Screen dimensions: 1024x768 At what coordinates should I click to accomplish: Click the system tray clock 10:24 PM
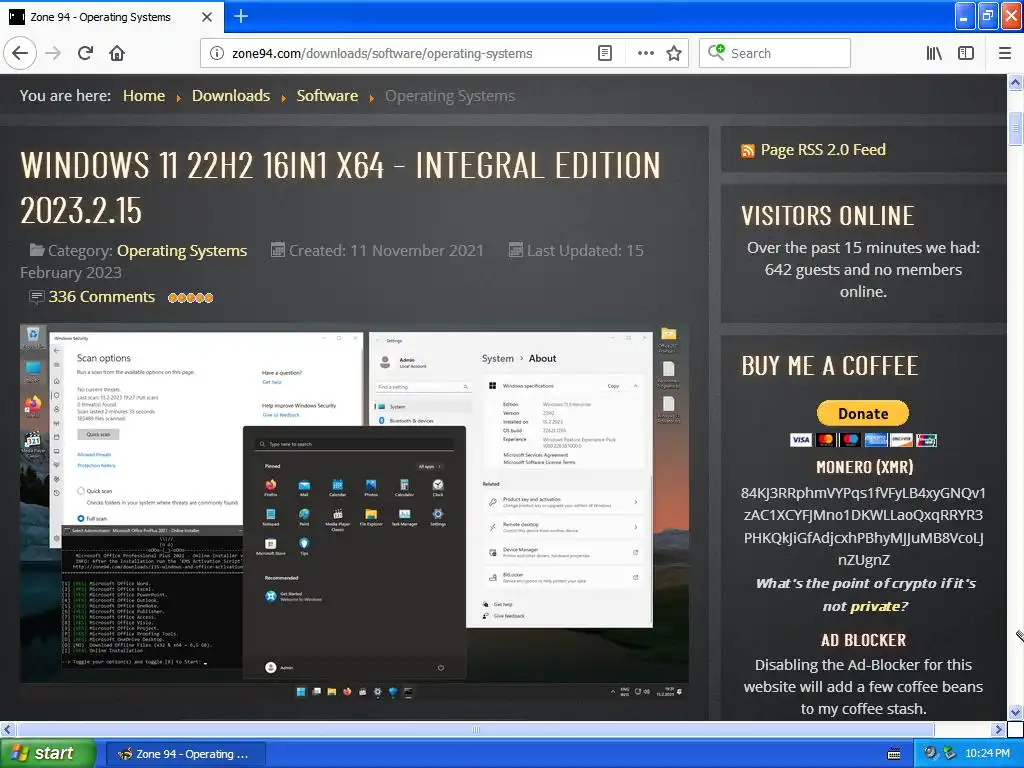point(987,754)
